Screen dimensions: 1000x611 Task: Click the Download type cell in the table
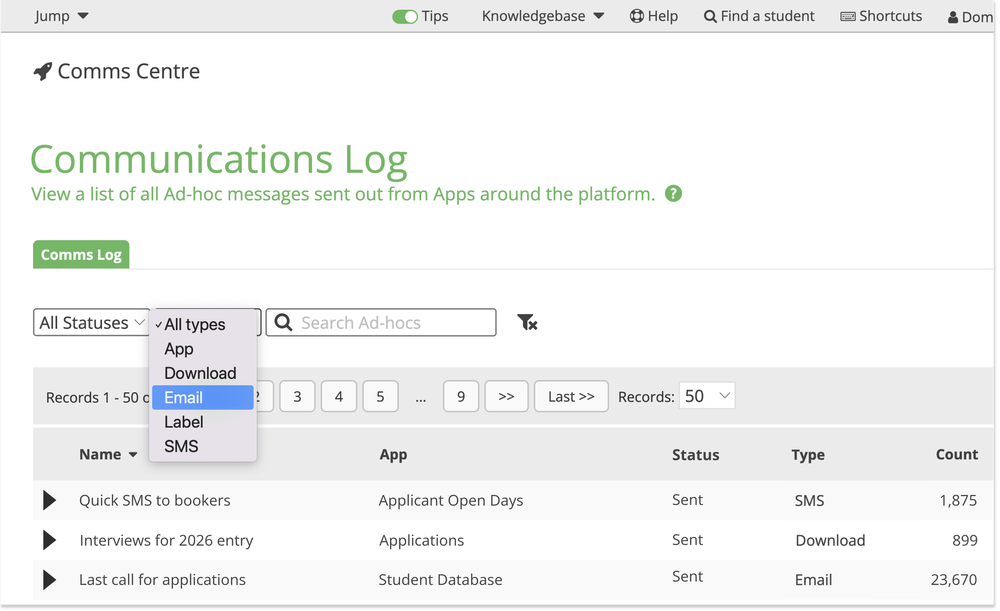point(830,540)
